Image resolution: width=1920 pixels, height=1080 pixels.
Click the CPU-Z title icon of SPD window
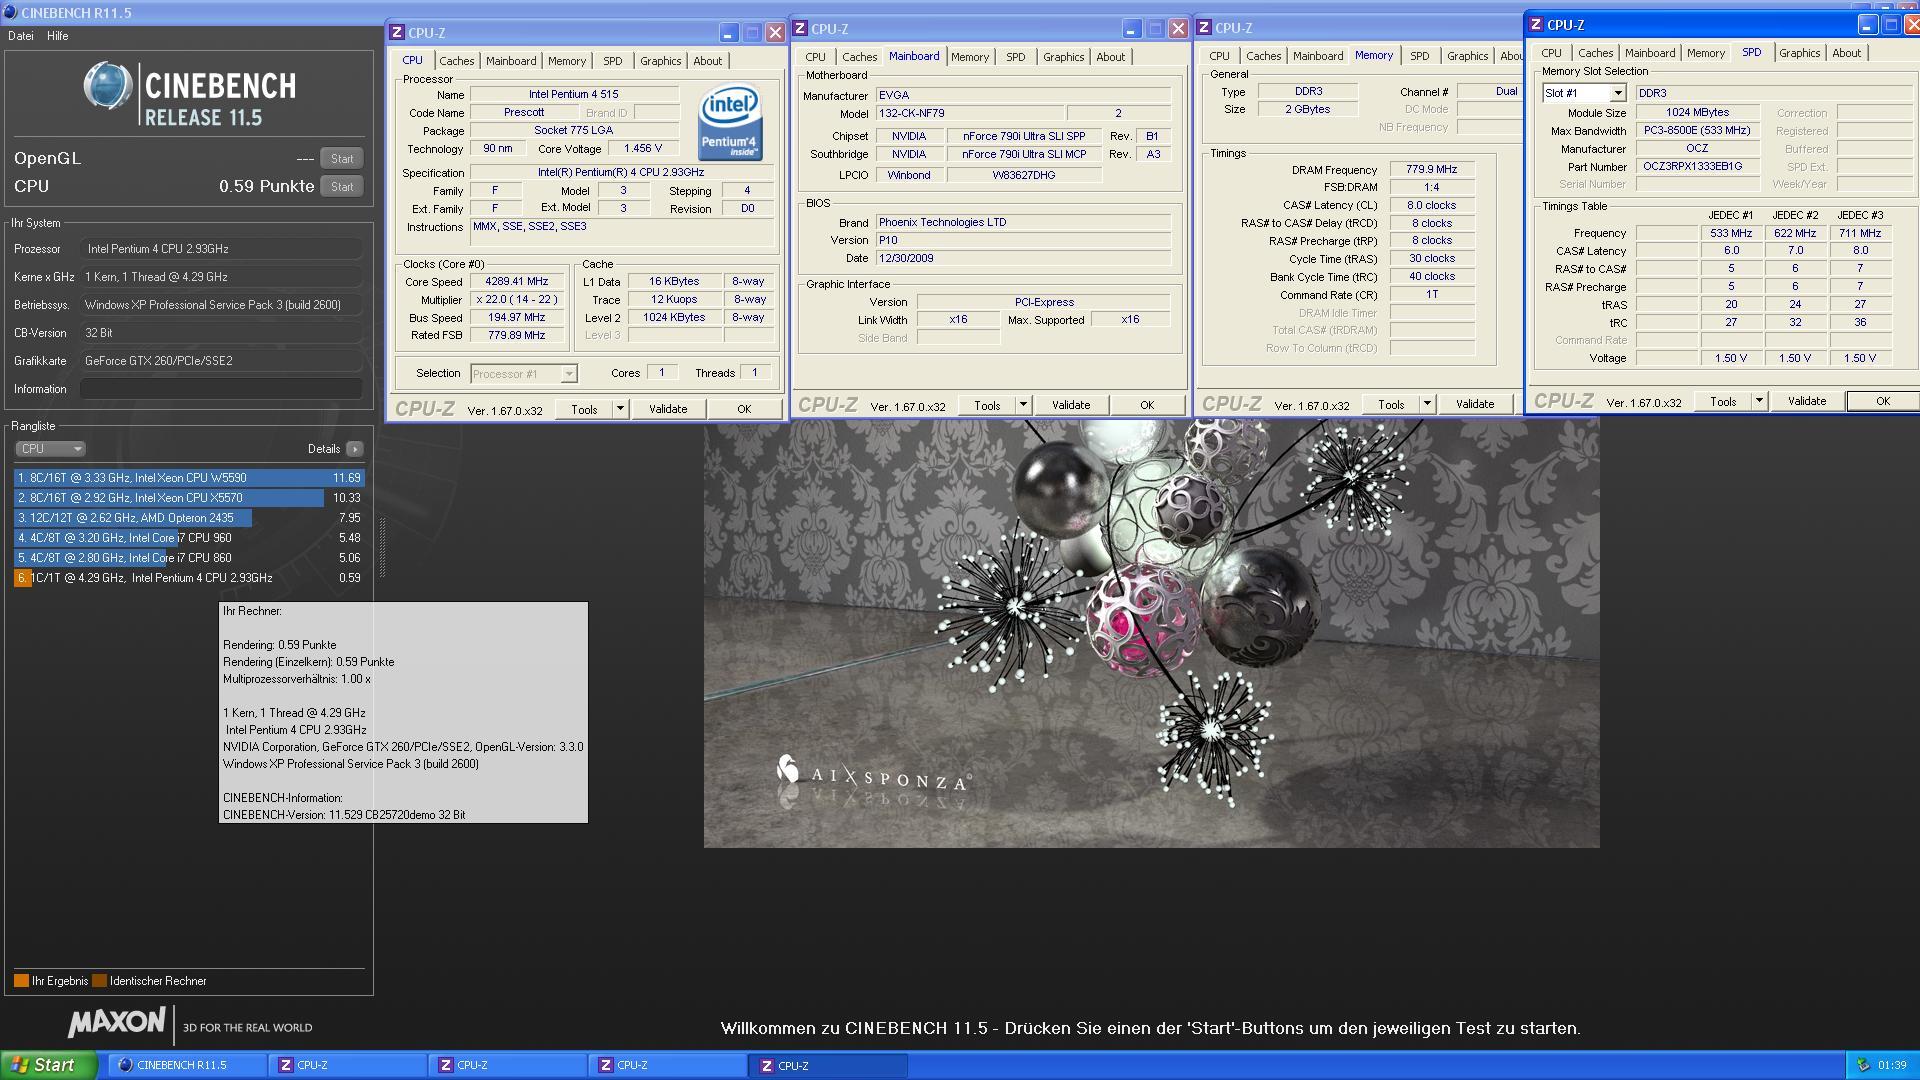(1536, 25)
